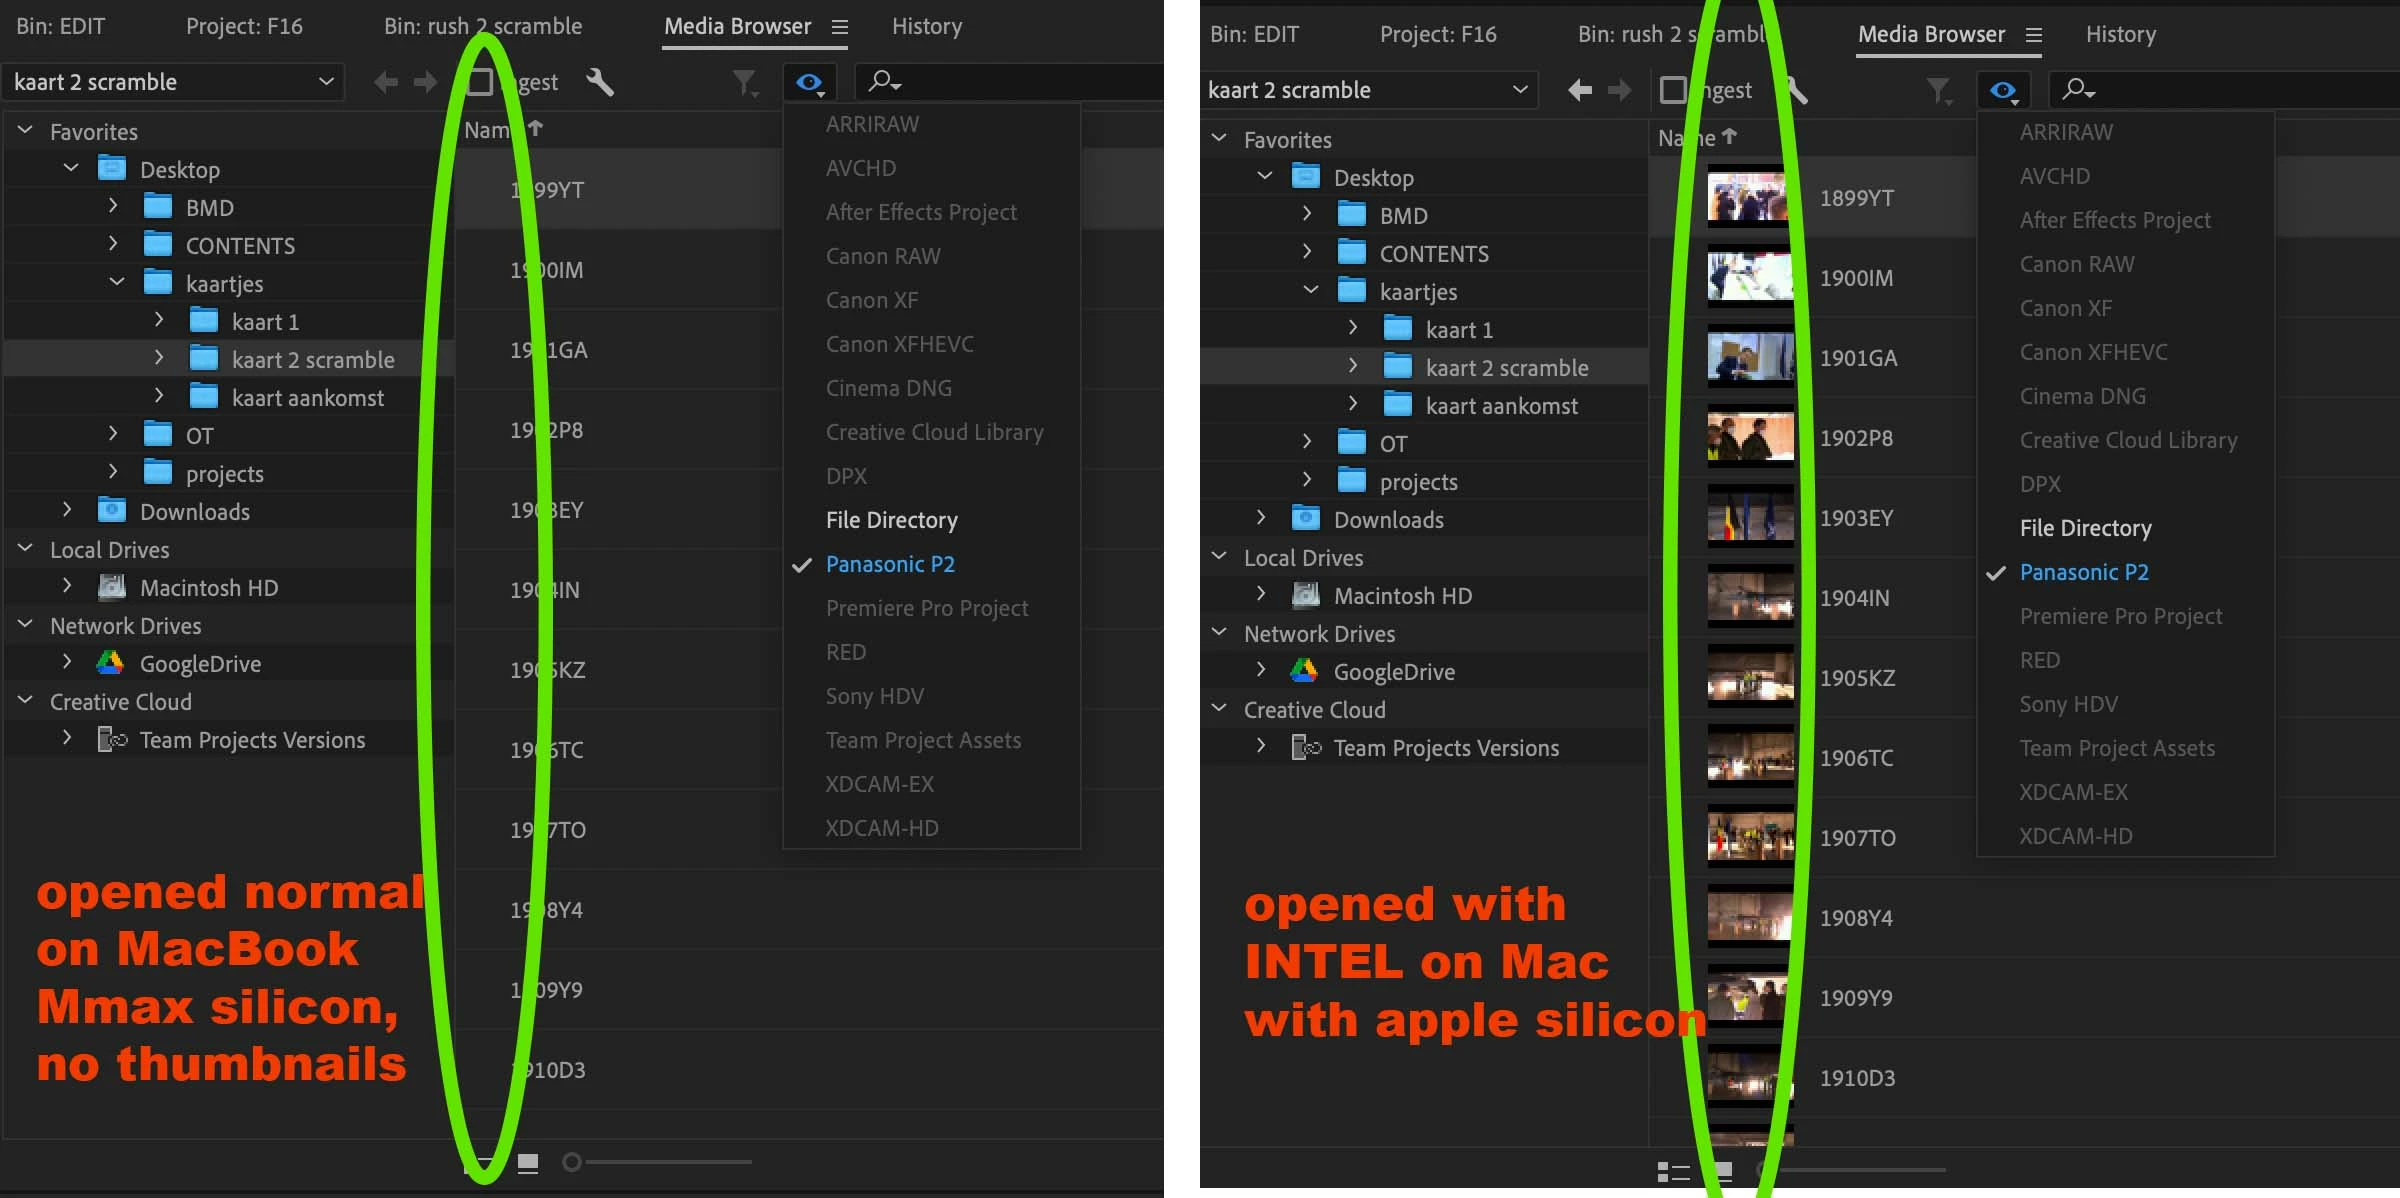Click the forward arrow in the no-thumbnails panel
Image resolution: width=2400 pixels, height=1198 pixels.
coord(426,82)
